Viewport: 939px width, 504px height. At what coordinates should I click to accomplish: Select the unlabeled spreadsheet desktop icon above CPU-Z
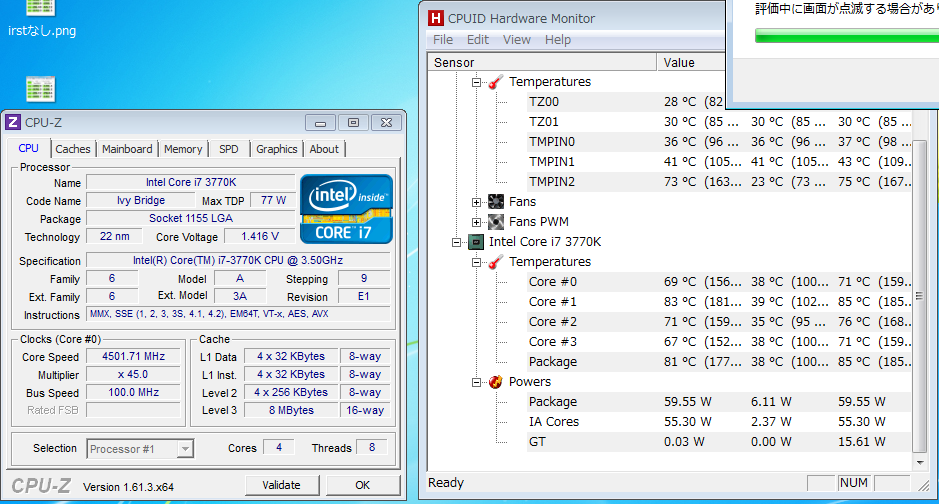40,89
